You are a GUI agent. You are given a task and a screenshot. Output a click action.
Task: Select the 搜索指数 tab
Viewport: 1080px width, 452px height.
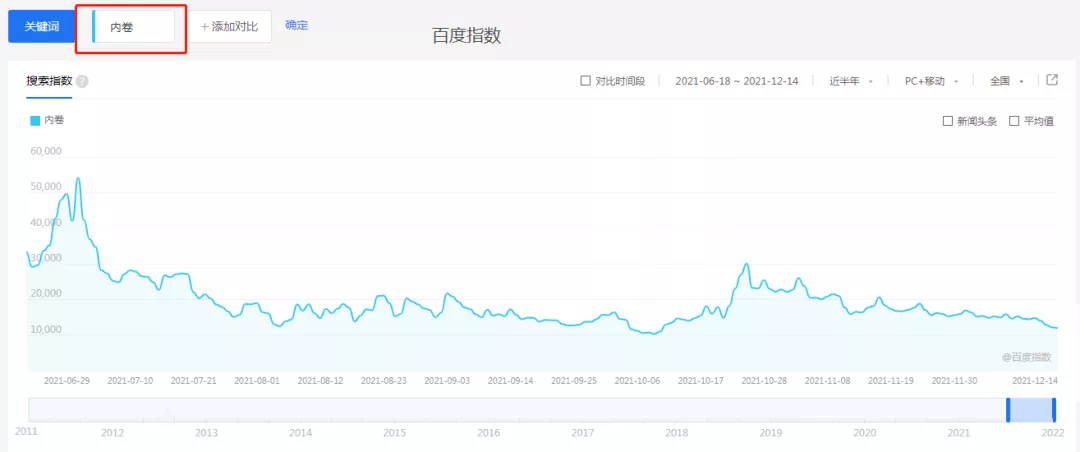pyautogui.click(x=49, y=81)
